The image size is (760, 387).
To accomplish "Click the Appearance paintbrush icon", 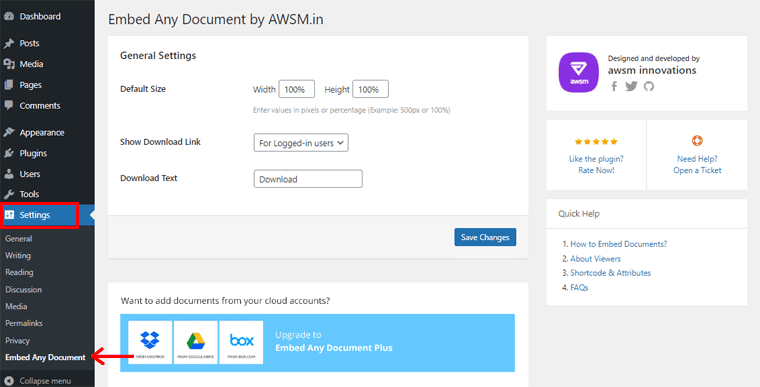I will (x=9, y=132).
